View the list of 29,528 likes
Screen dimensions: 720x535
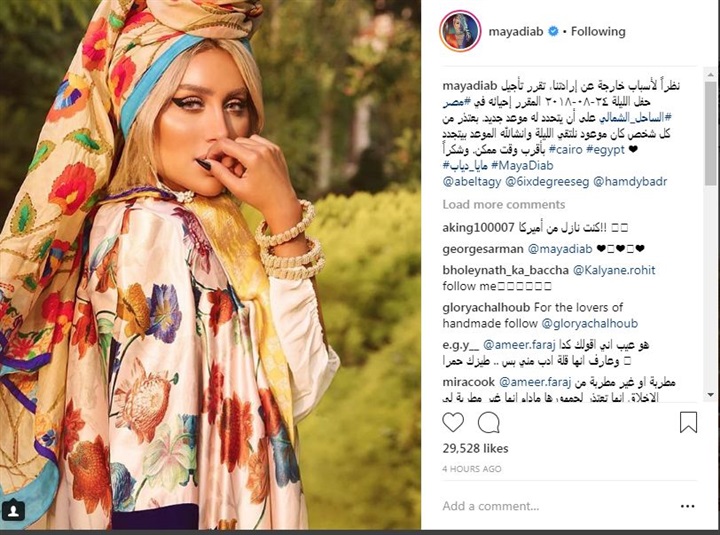[475, 448]
